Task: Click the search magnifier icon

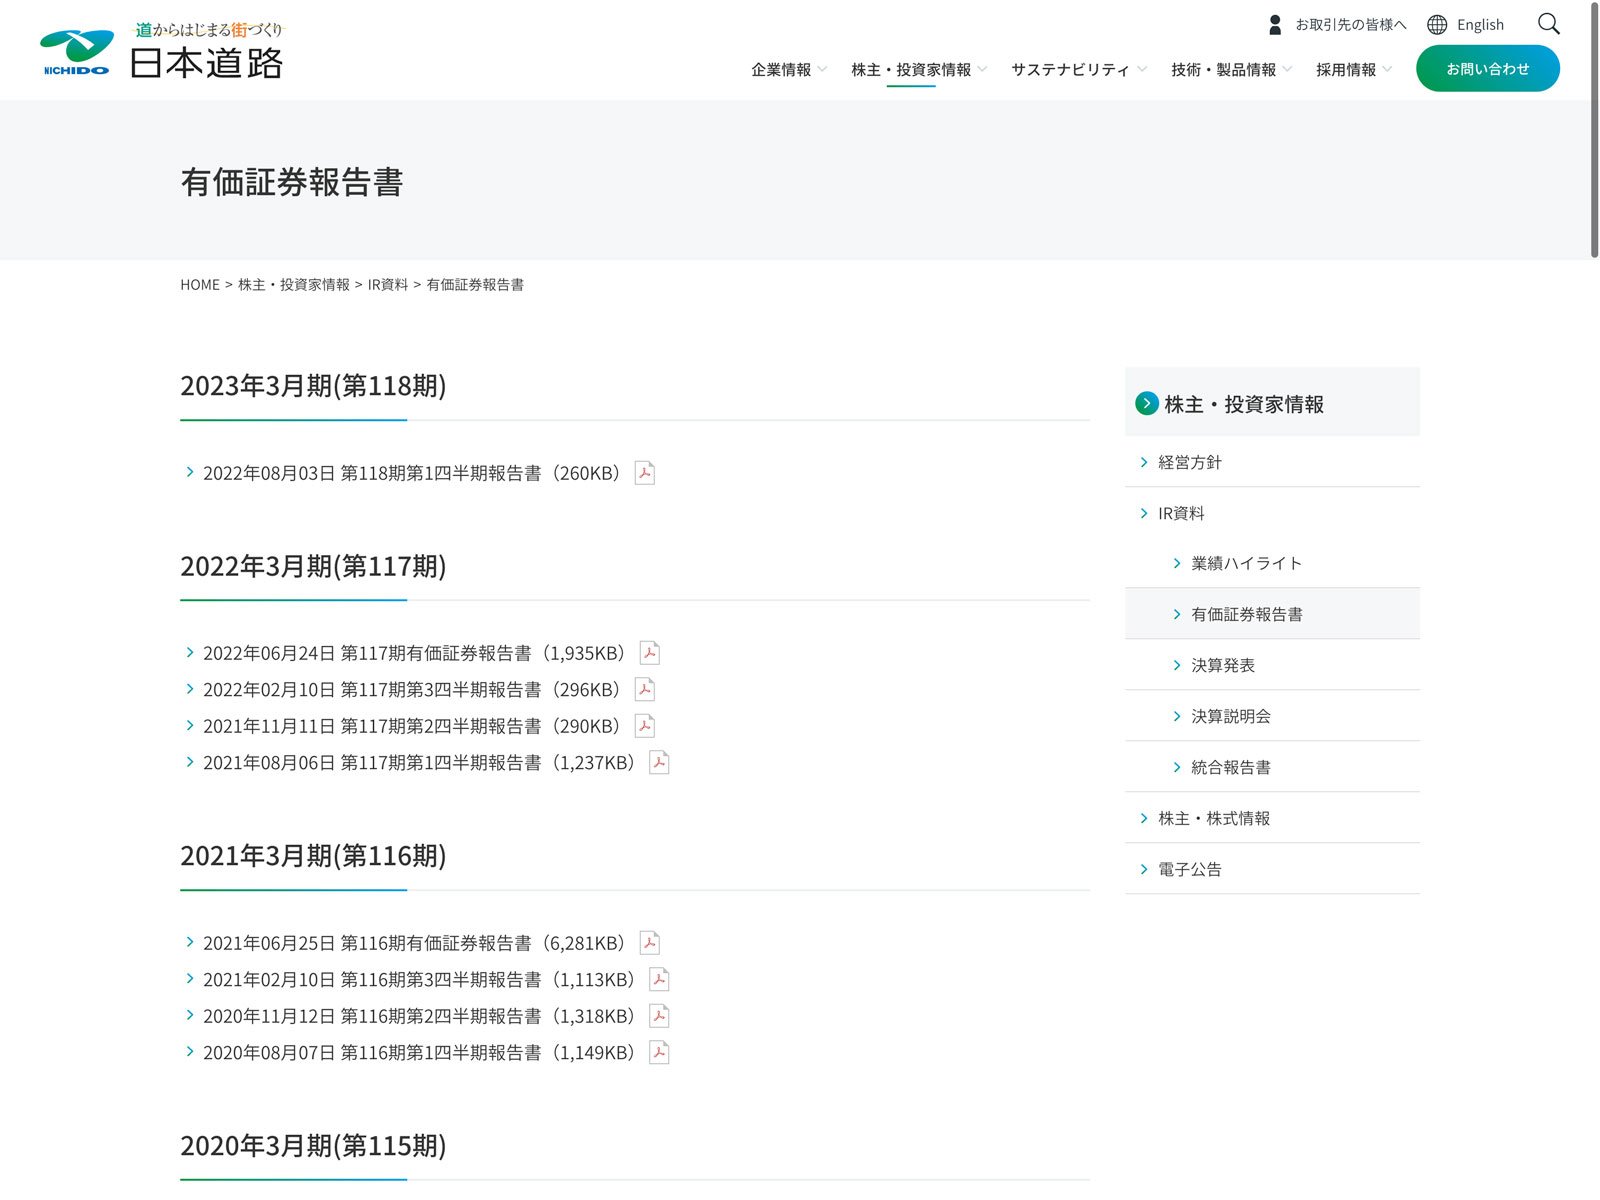Action: click(1548, 24)
